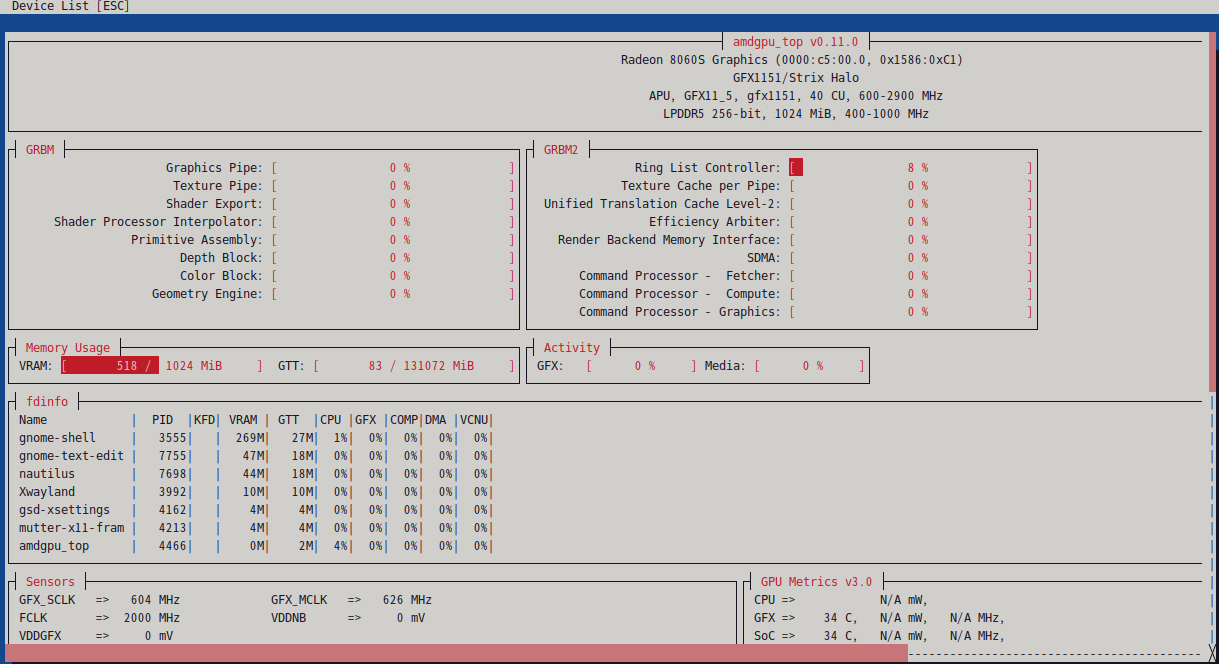Image resolution: width=1219 pixels, height=664 pixels.
Task: Click the GFX_MCLK 626 MHz reading
Action: [x=351, y=600]
